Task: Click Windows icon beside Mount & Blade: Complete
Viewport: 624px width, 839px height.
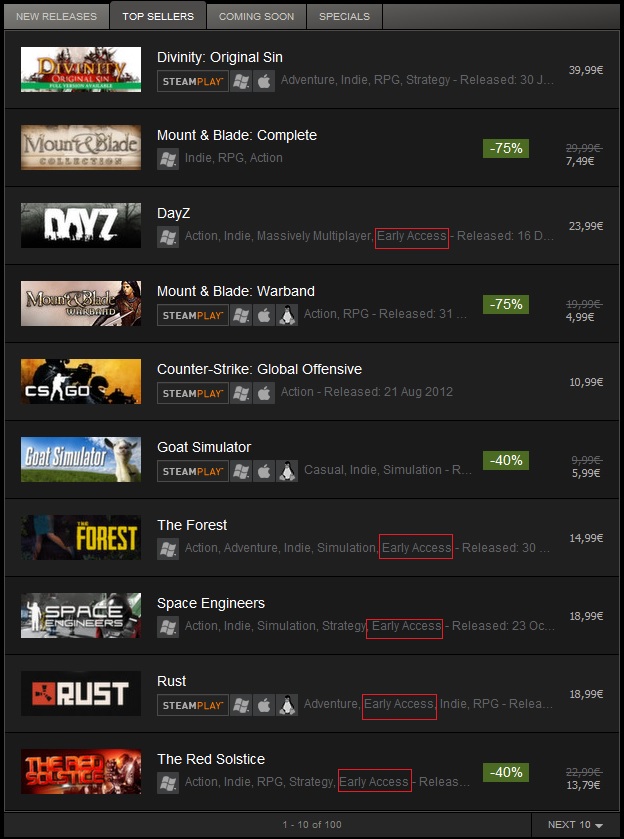Action: click(x=168, y=159)
